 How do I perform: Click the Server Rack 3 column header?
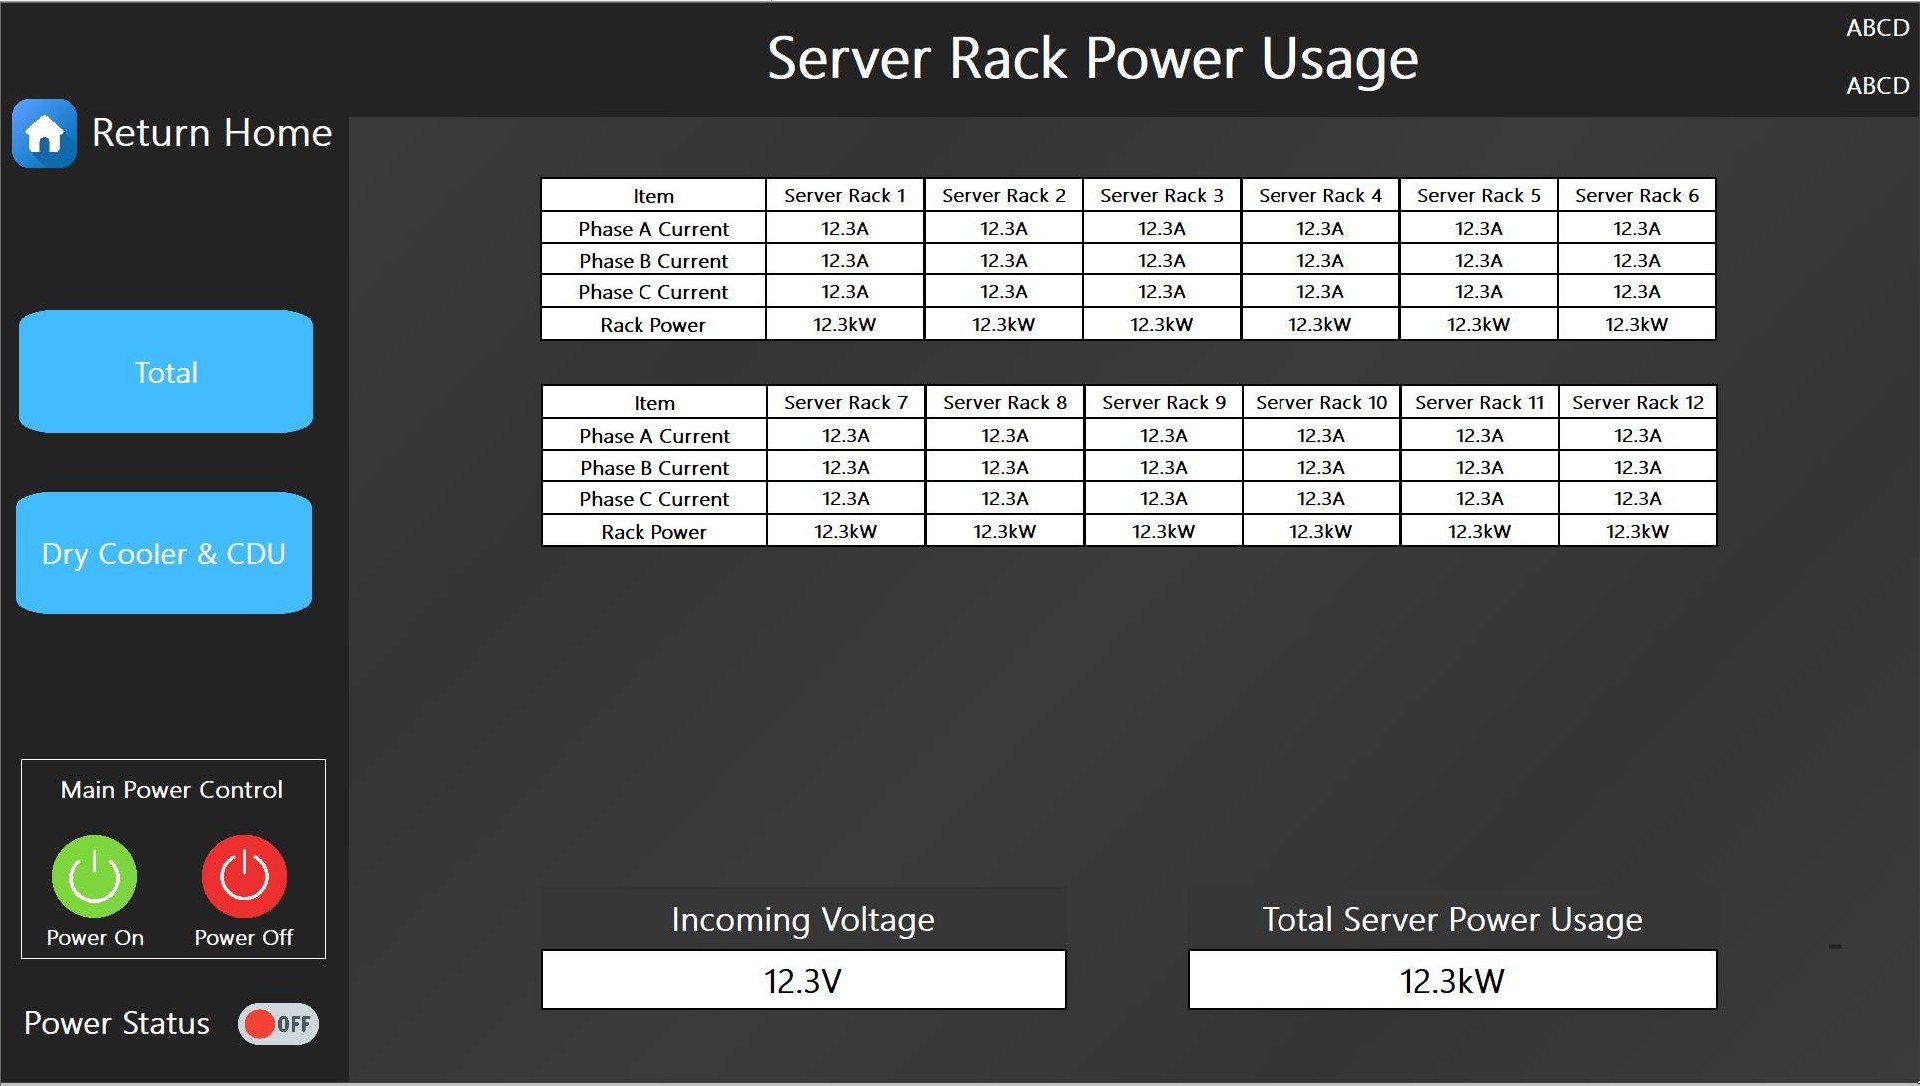click(1162, 195)
